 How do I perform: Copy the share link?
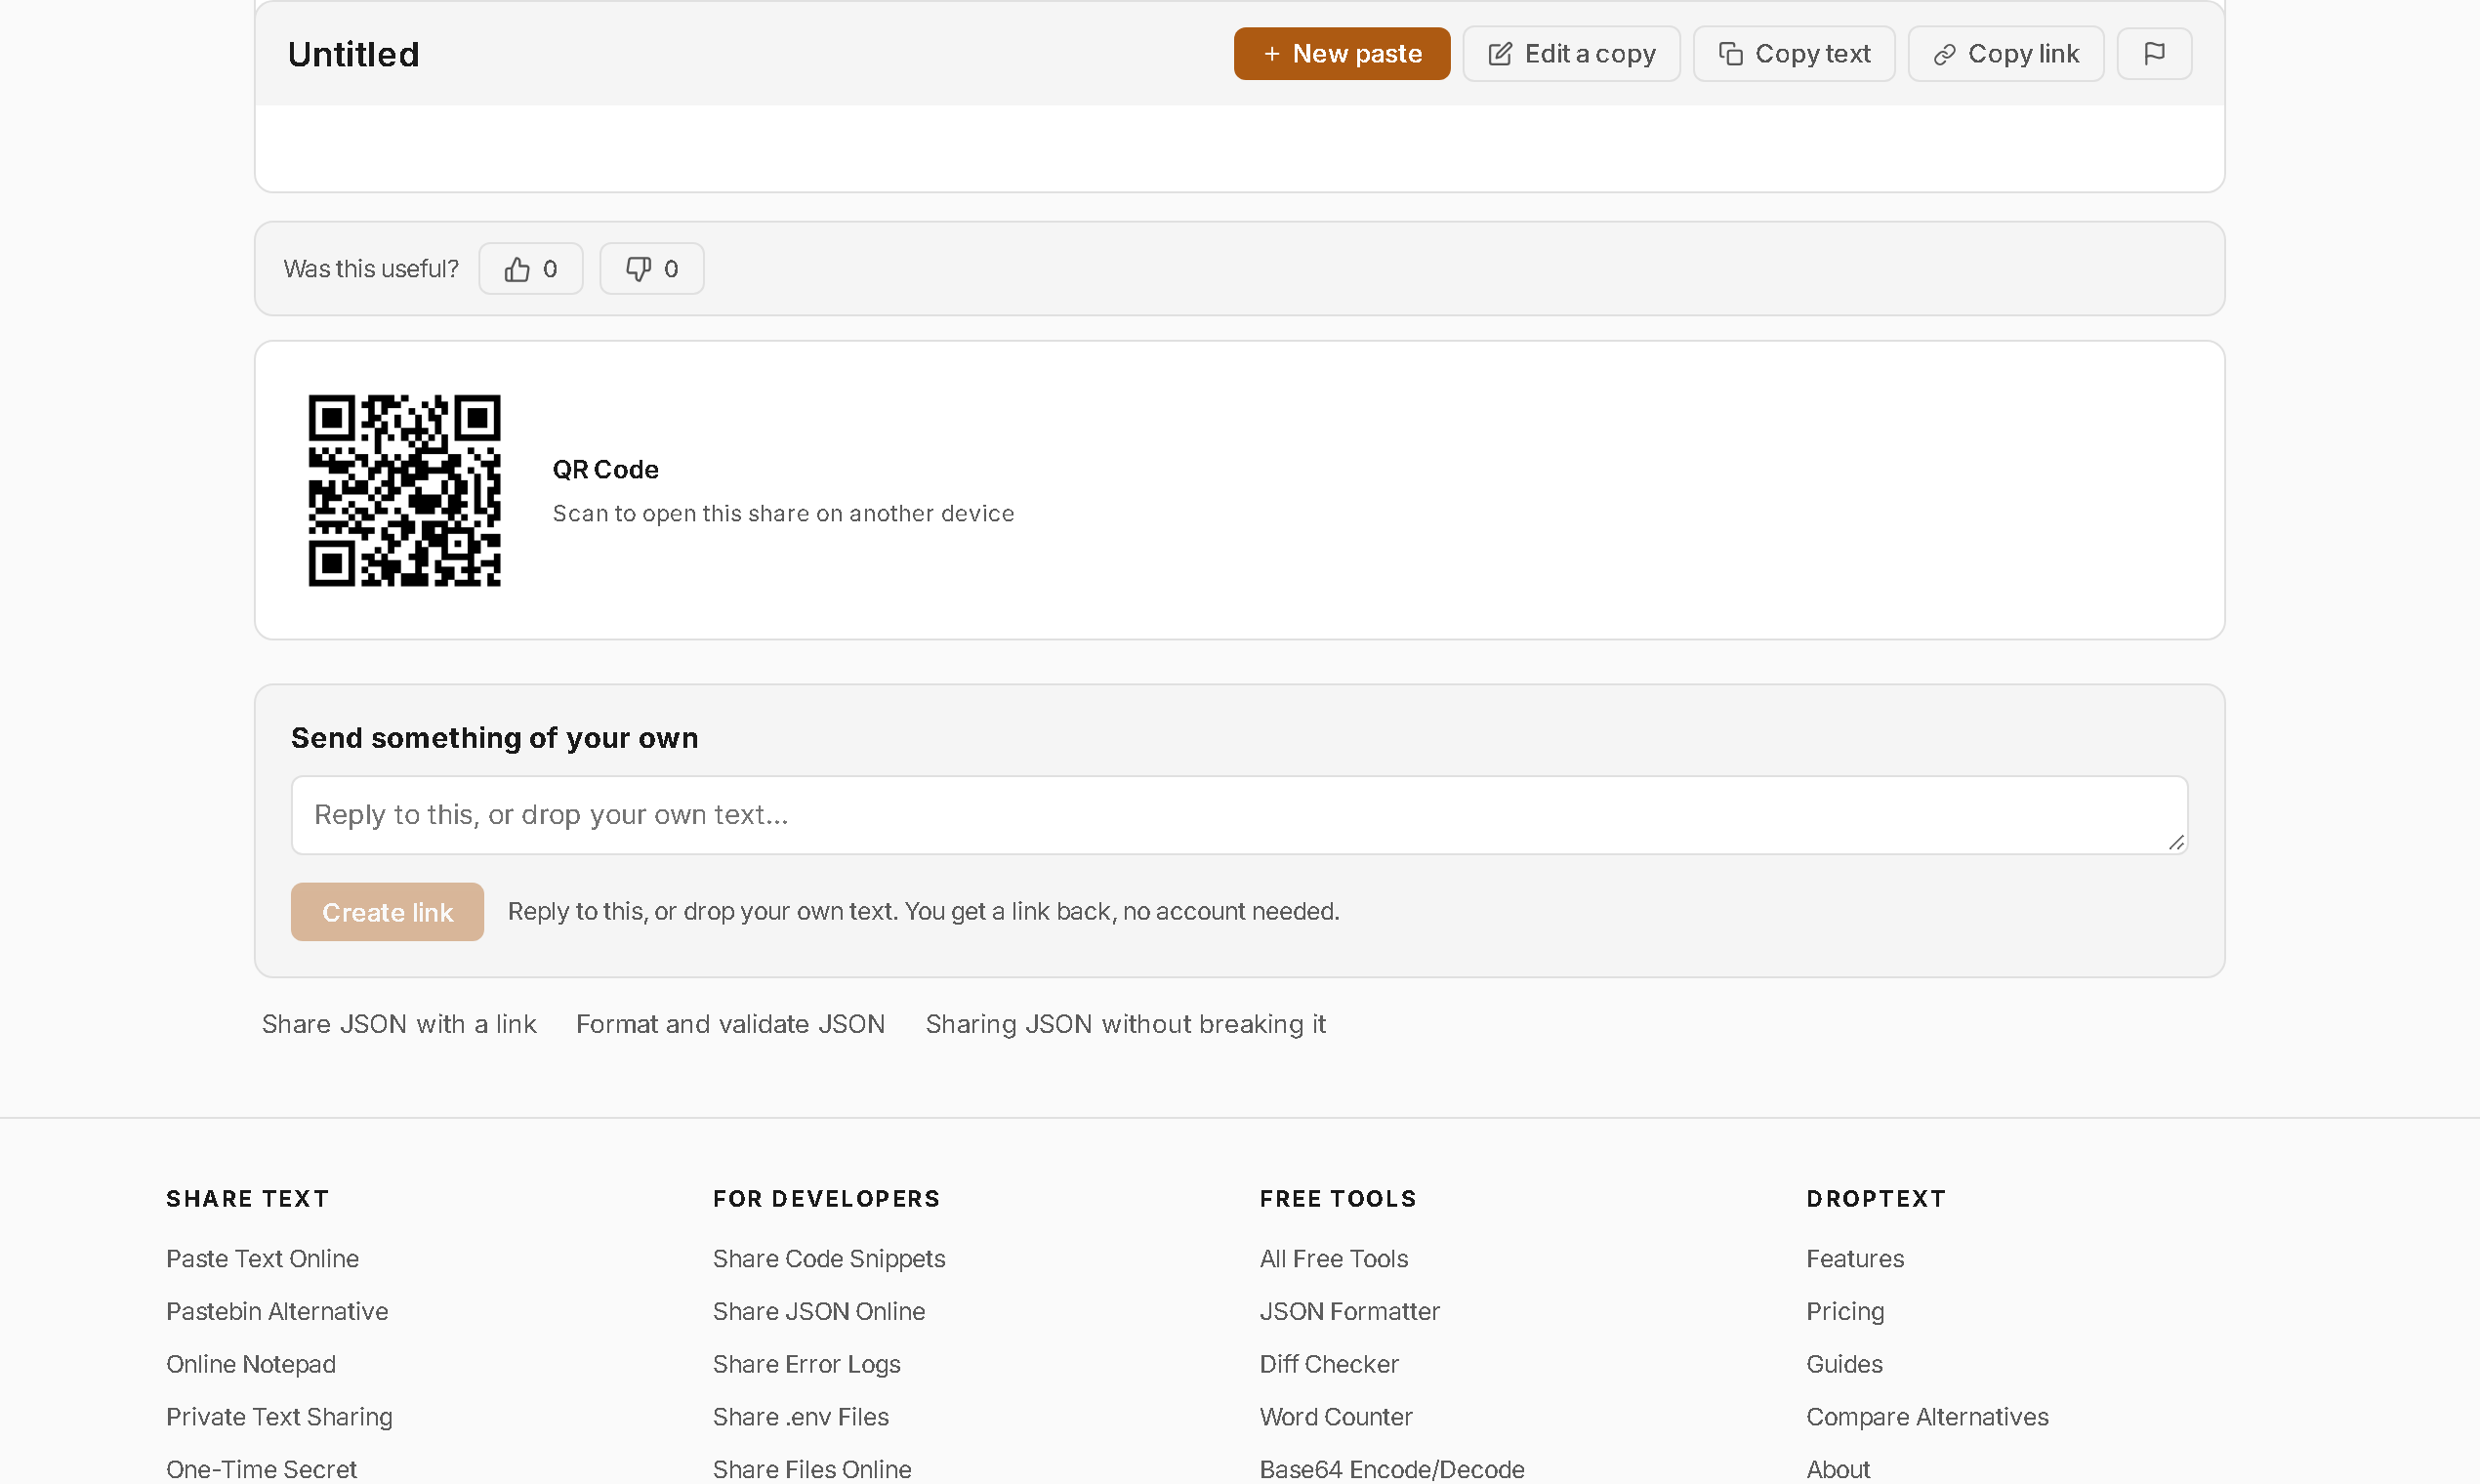2006,53
